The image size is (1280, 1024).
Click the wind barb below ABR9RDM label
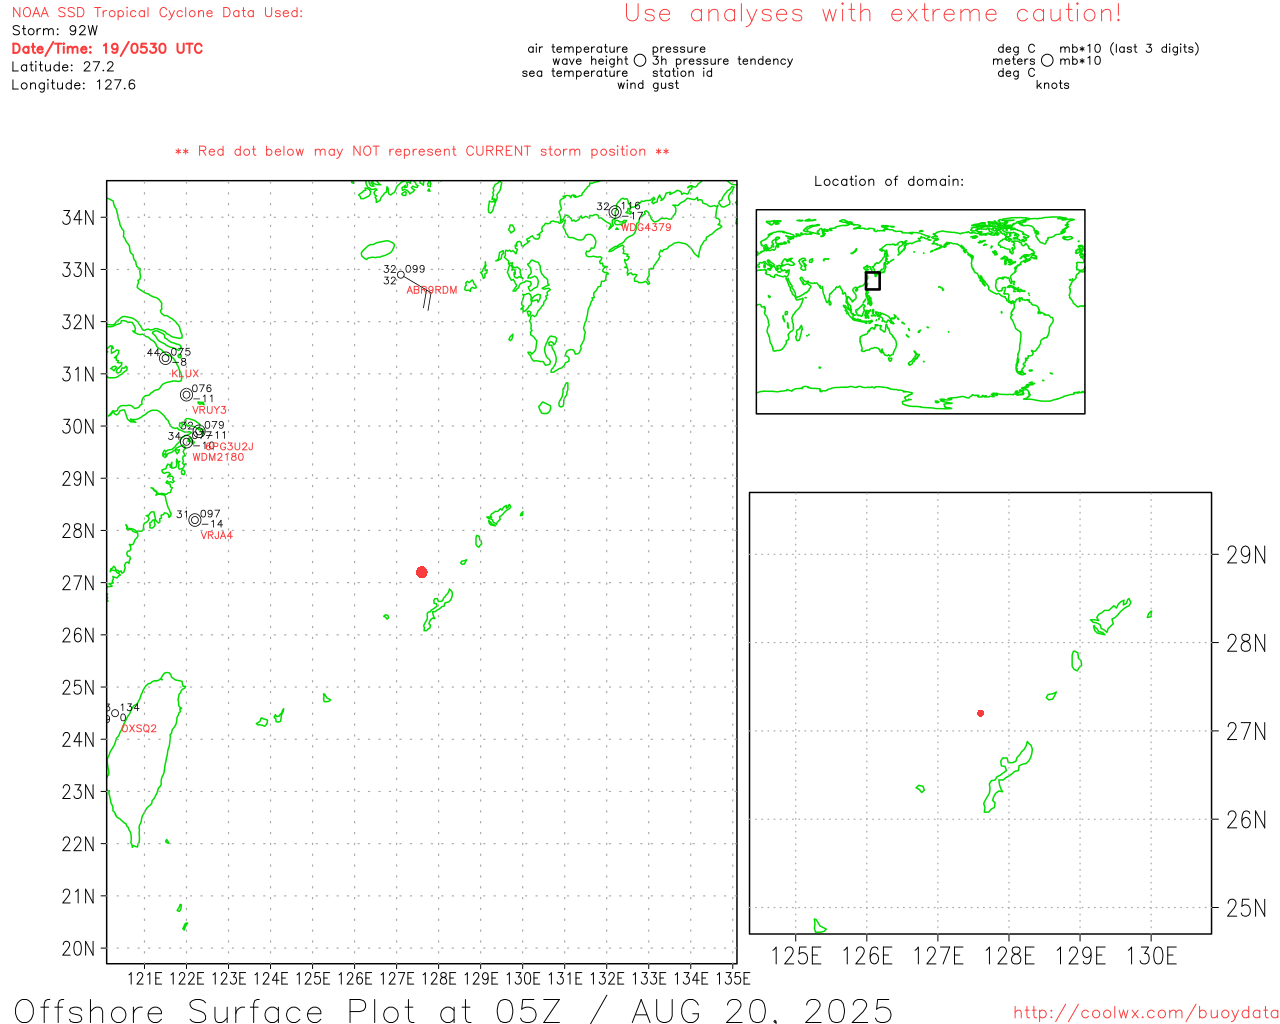tap(427, 298)
